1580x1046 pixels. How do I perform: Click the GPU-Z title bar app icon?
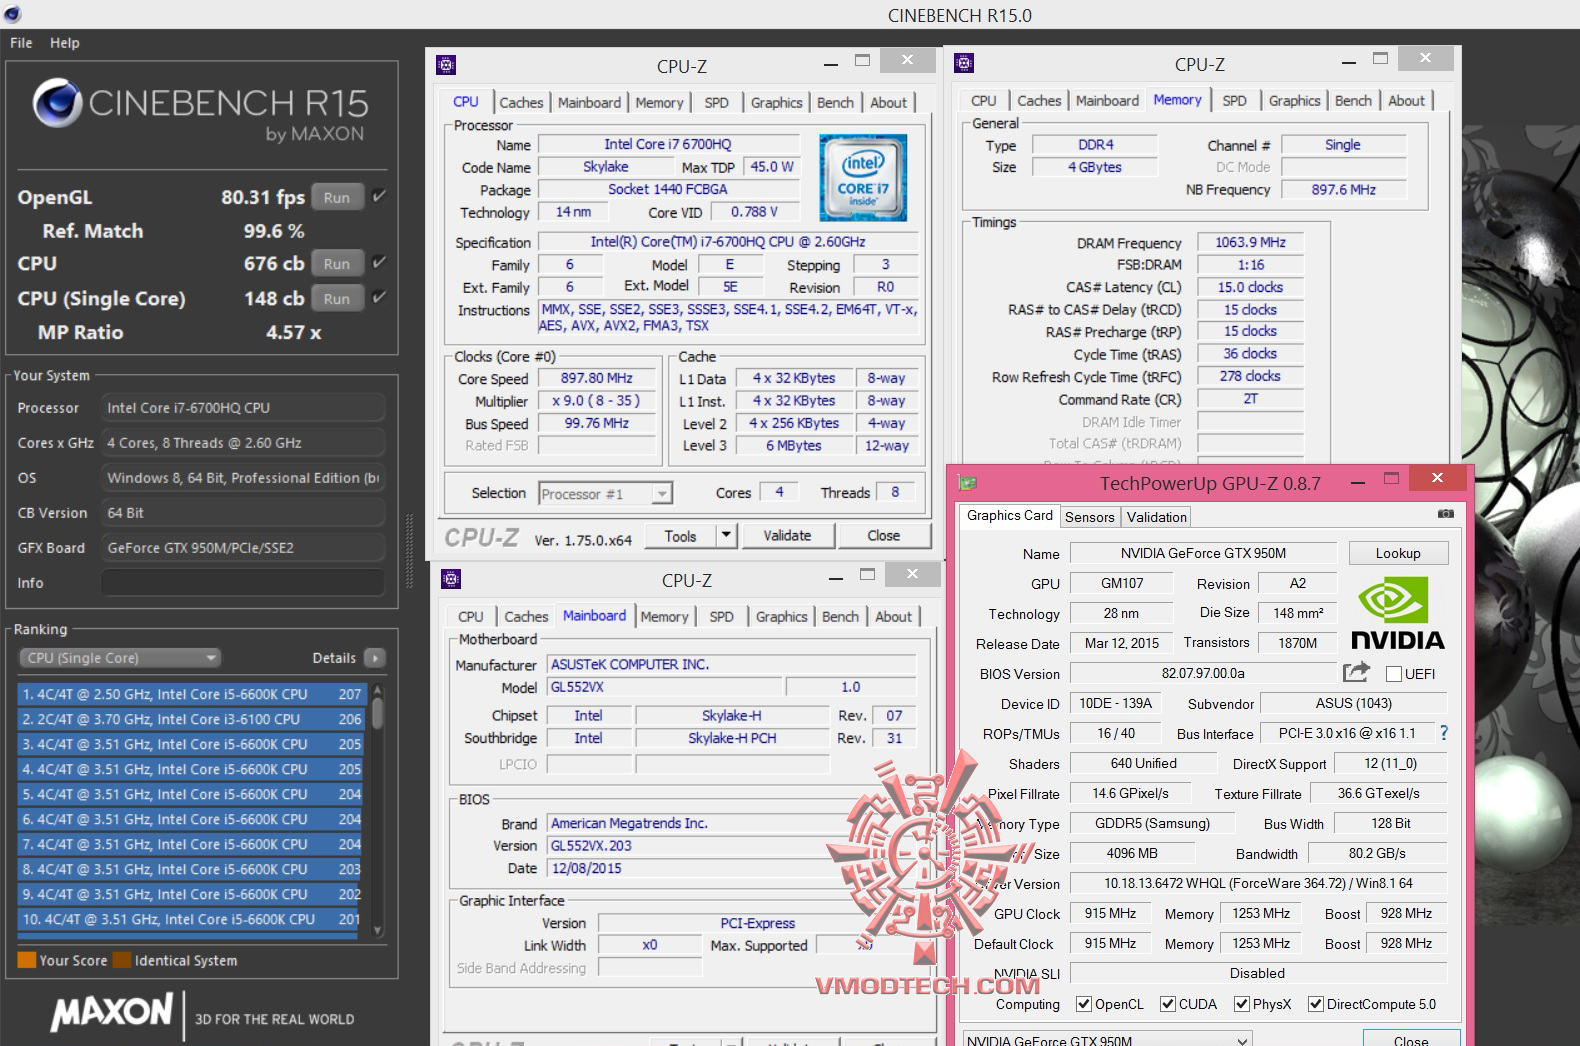[x=967, y=483]
